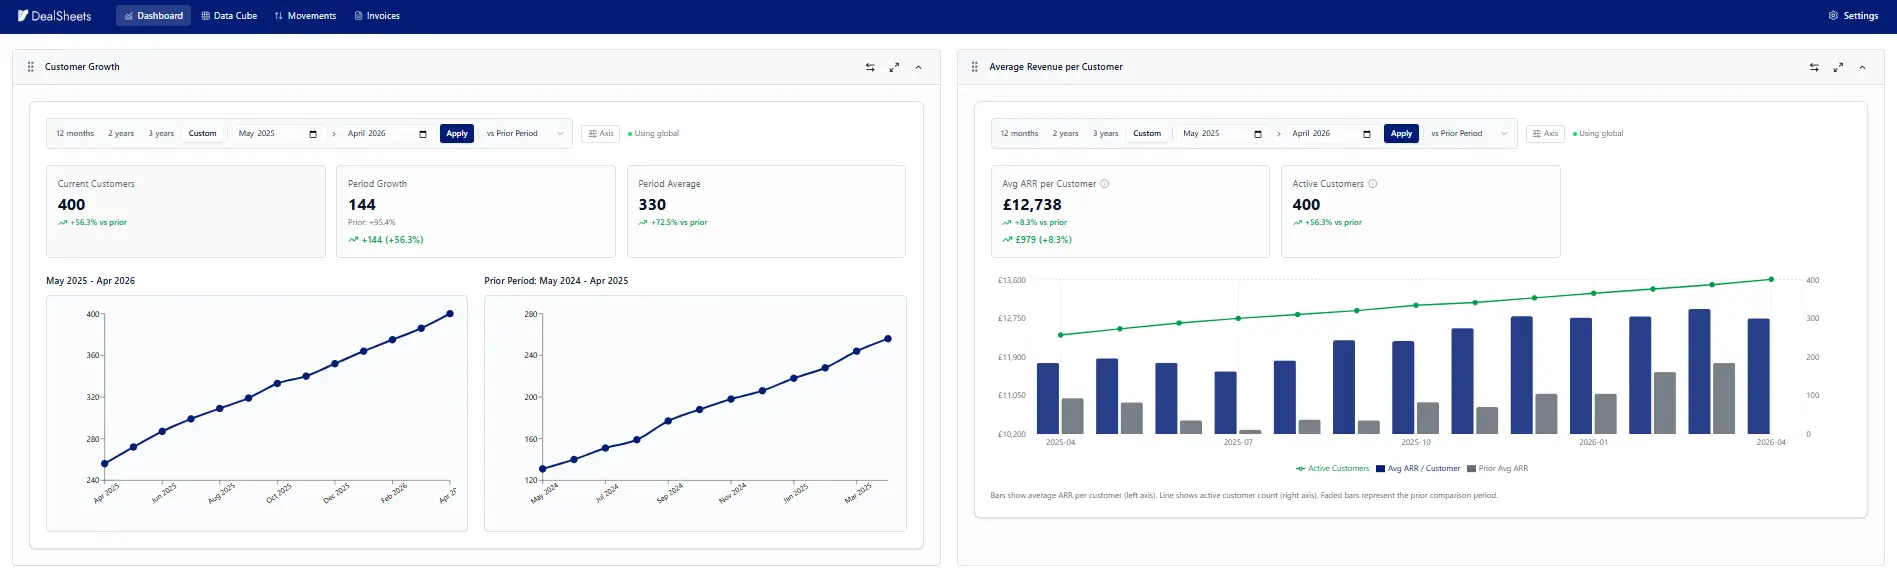The width and height of the screenshot is (1897, 577).
Task: Toggle Avg ARR / Customer legend swatch
Action: (1380, 468)
